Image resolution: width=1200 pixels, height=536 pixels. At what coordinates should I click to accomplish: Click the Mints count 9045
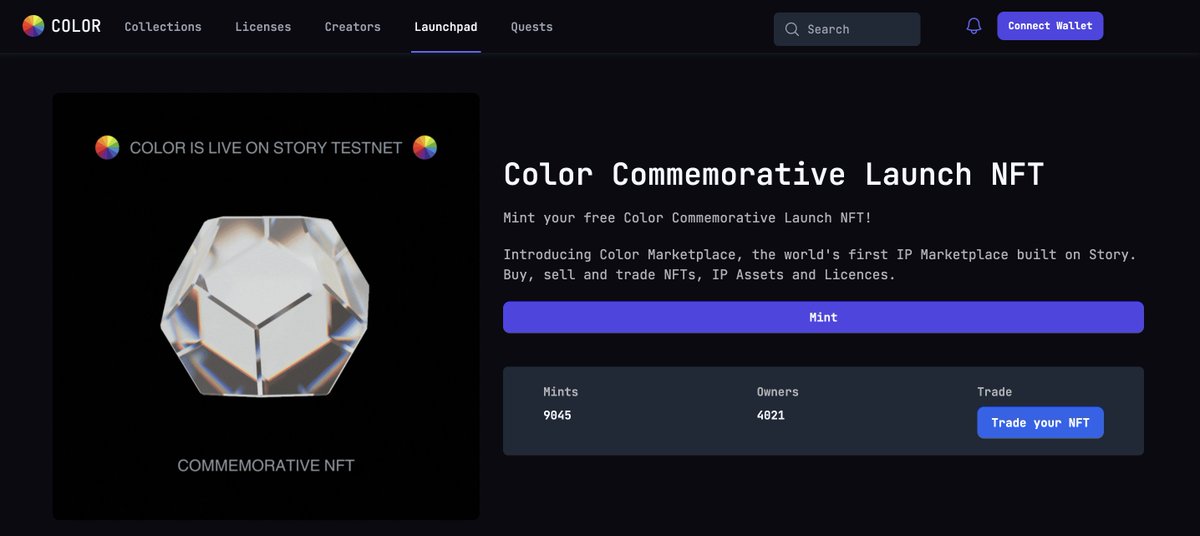(x=557, y=415)
